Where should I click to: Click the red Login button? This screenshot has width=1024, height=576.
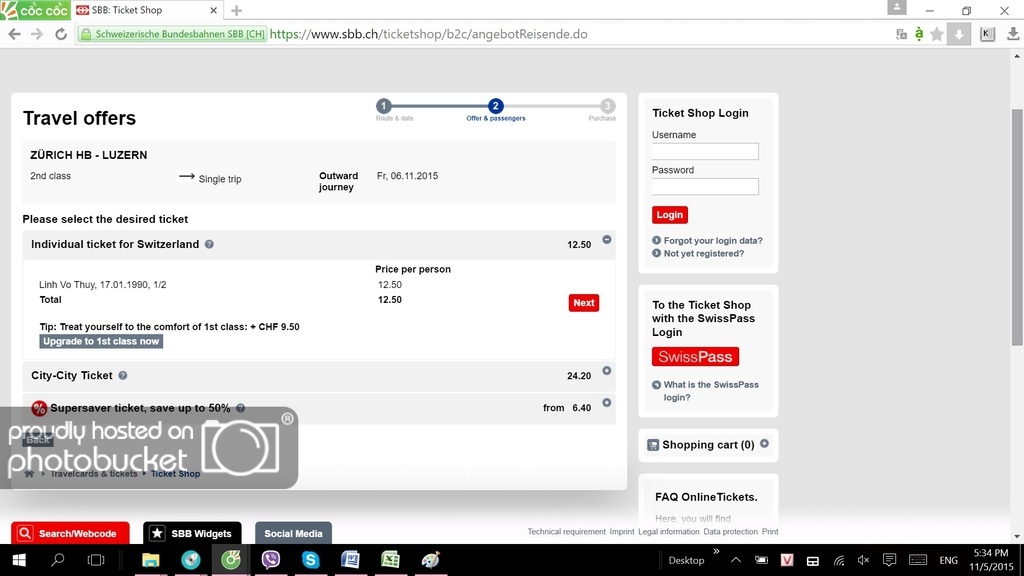(x=669, y=215)
